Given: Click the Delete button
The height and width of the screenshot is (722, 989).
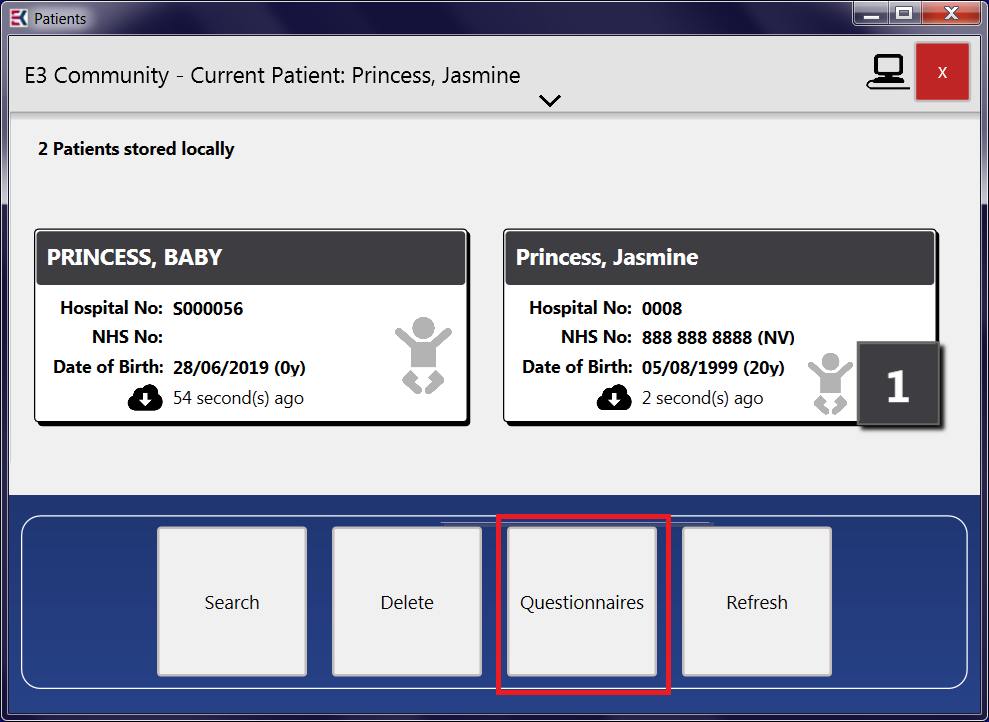Looking at the screenshot, I should pyautogui.click(x=407, y=602).
